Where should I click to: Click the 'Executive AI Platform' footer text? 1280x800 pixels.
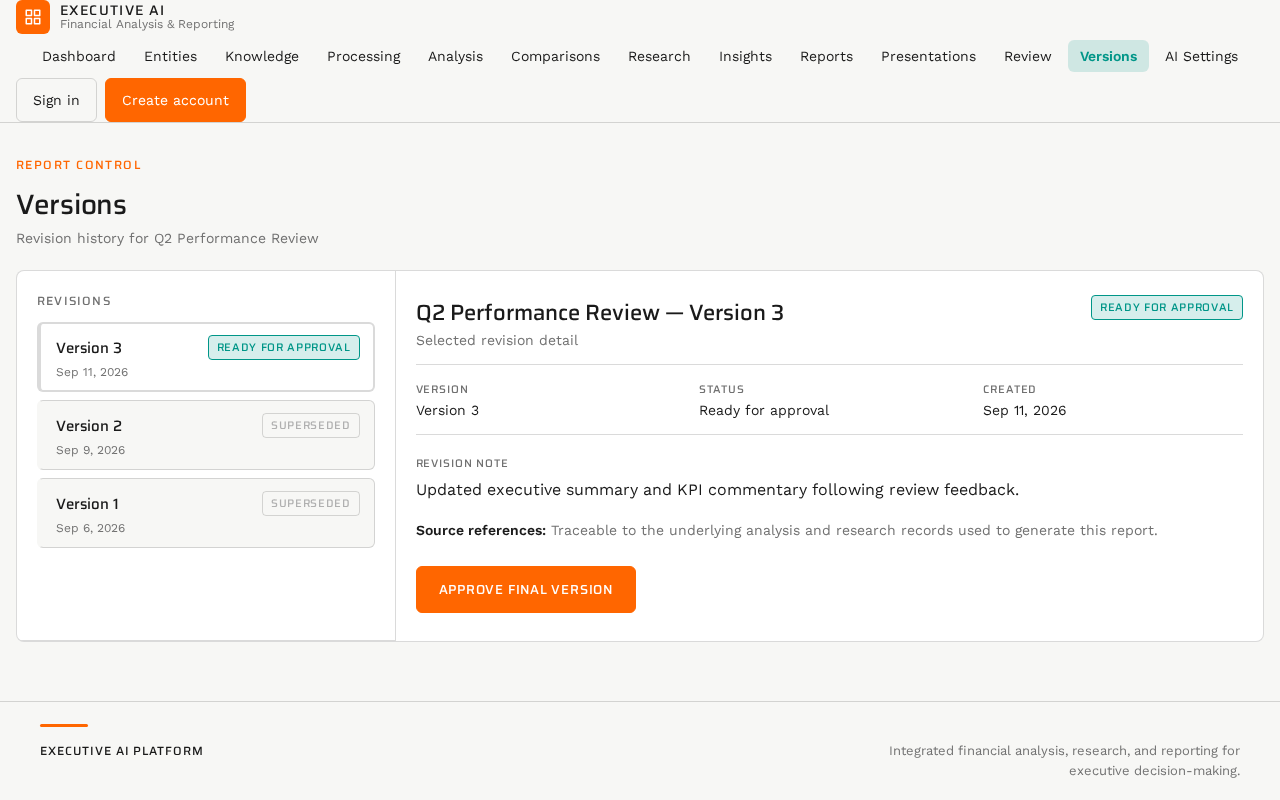(x=122, y=751)
